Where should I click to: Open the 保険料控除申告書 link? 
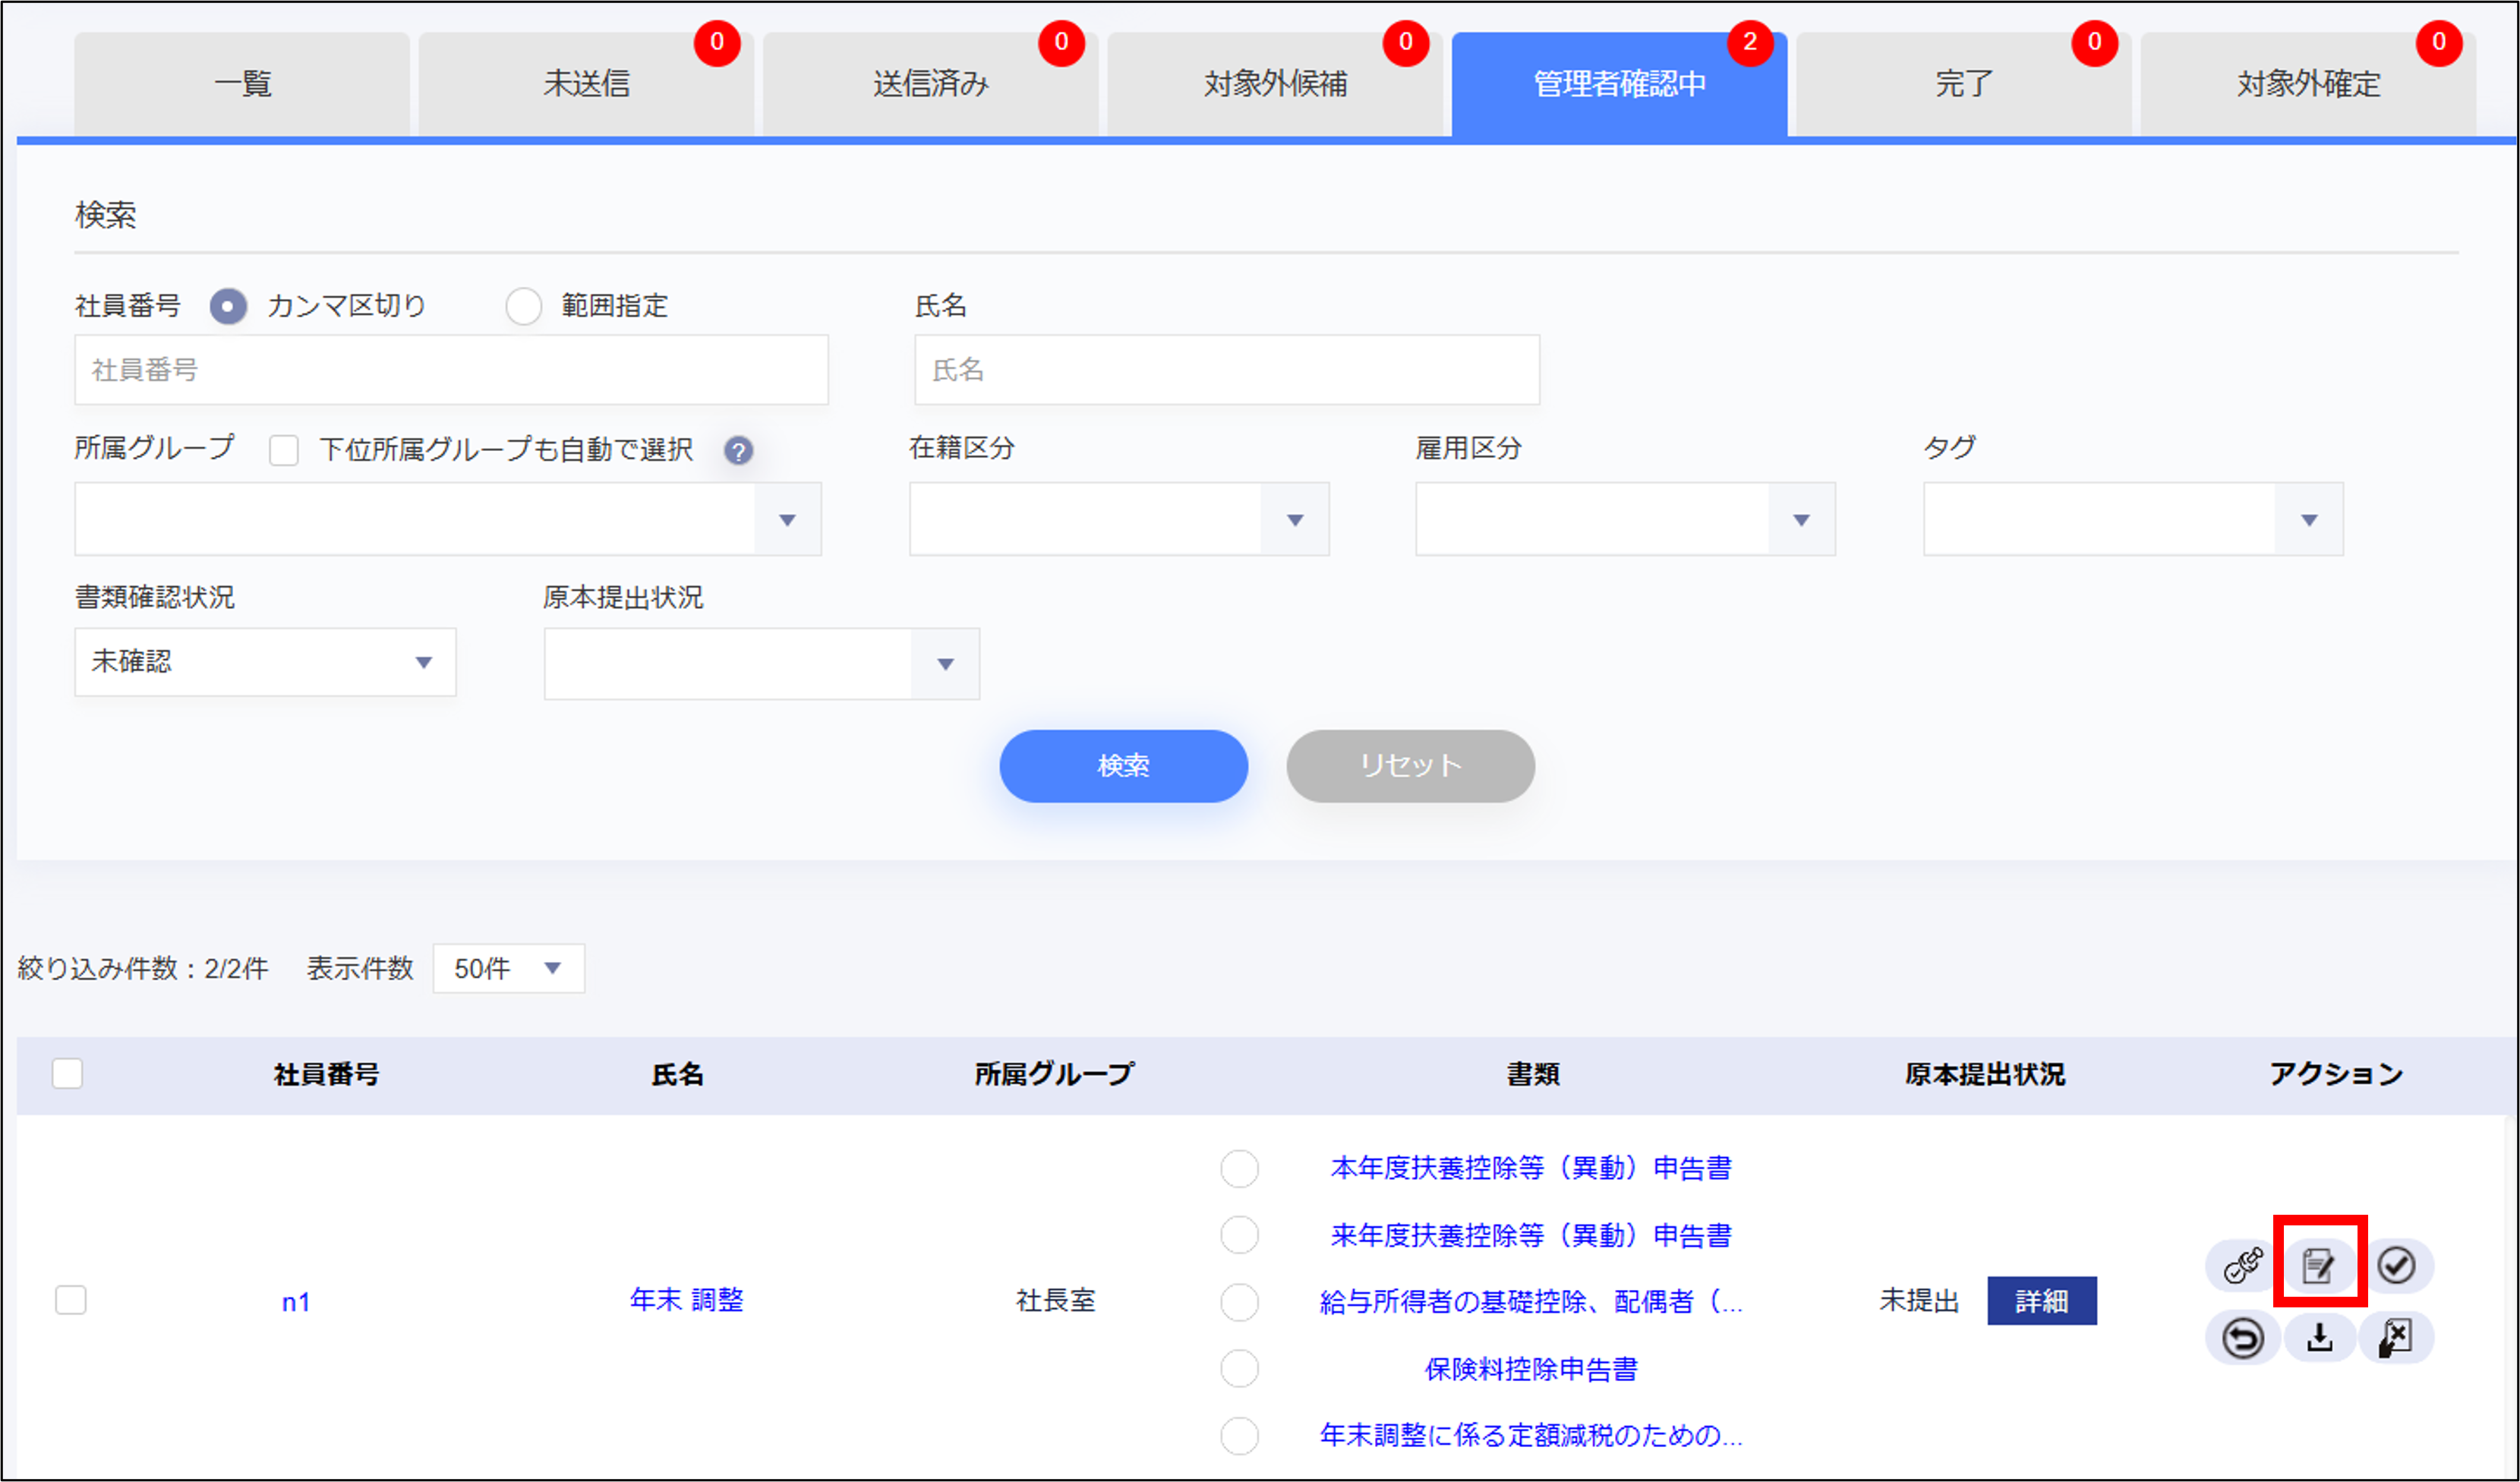pyautogui.click(x=1530, y=1369)
